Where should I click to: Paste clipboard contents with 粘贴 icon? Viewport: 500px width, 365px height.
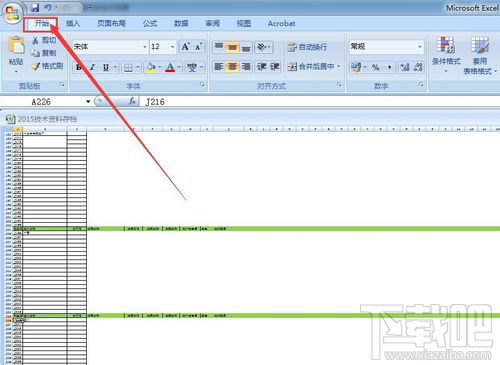(16, 45)
